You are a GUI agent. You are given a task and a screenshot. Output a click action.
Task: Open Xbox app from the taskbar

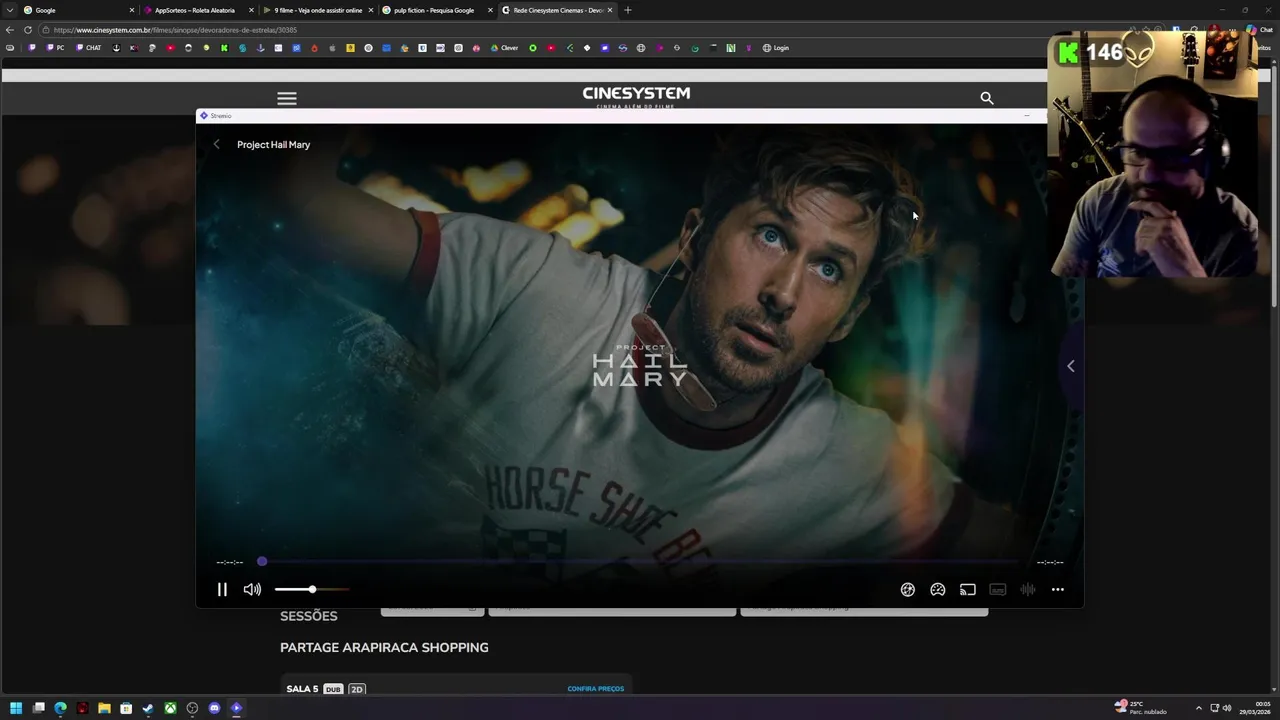170,708
